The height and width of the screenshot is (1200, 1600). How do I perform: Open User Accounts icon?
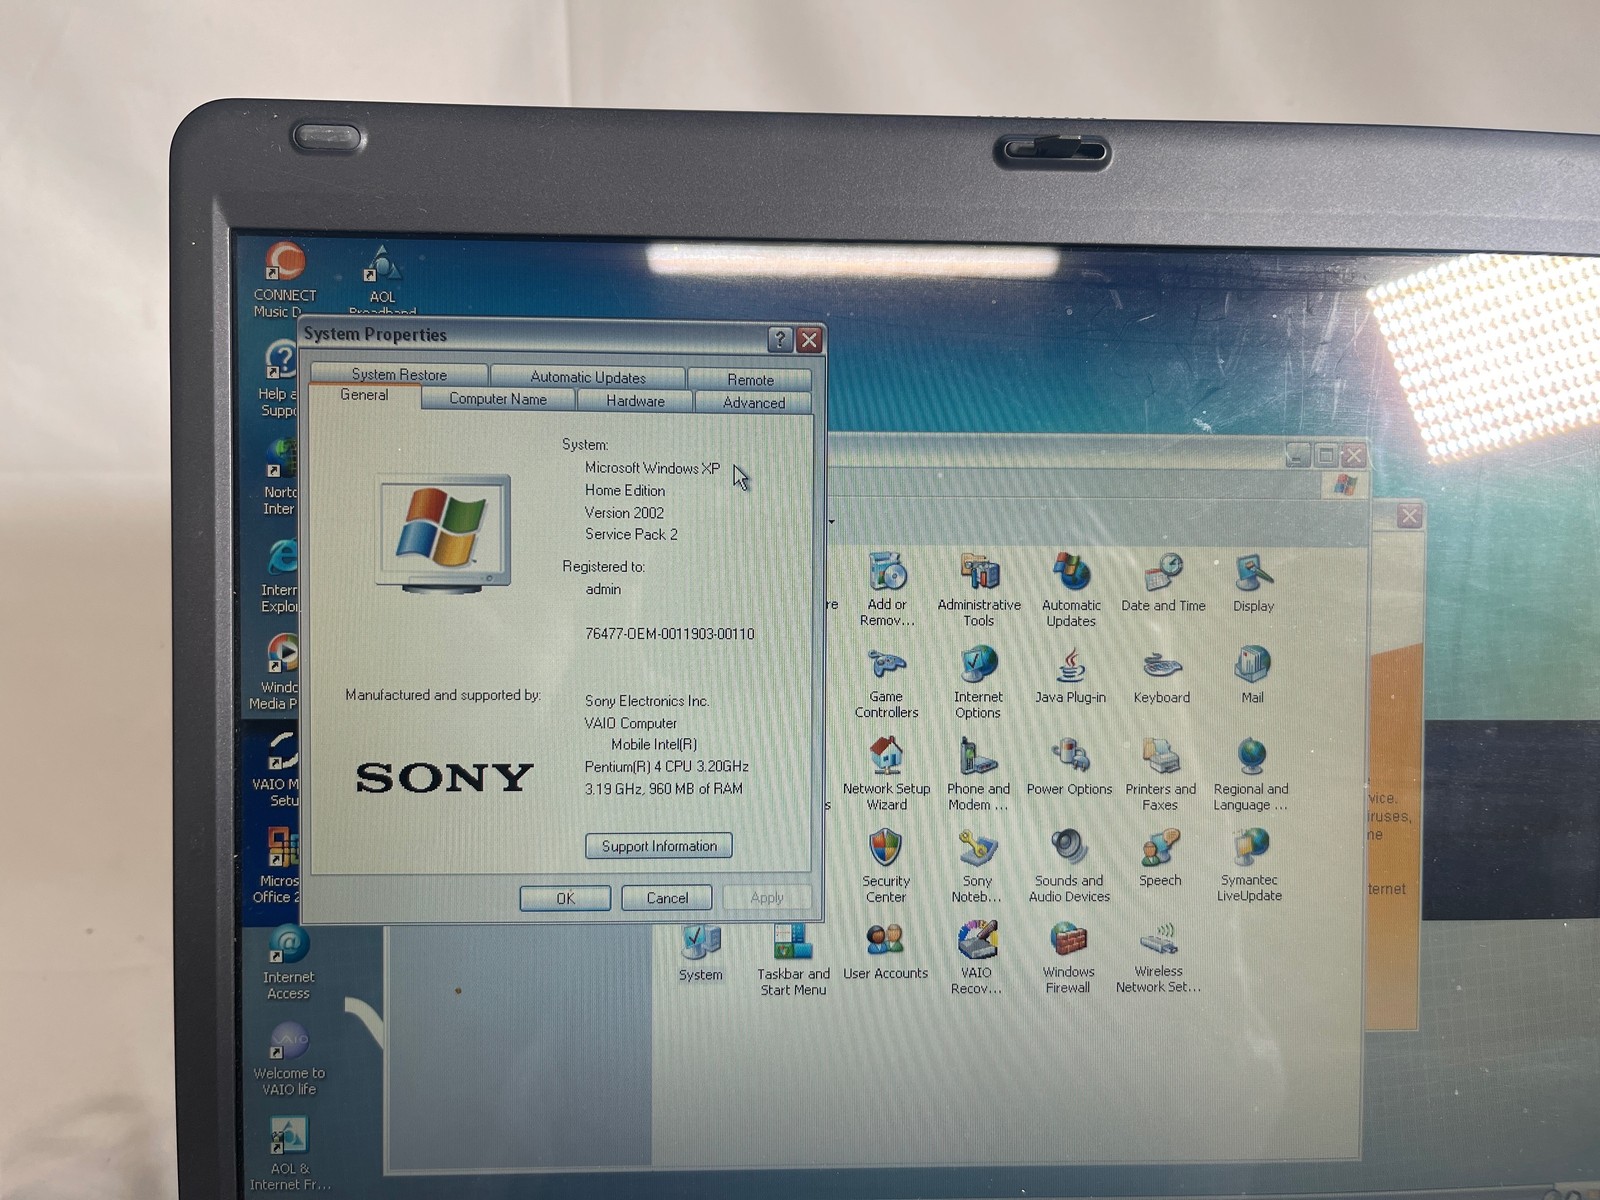click(885, 952)
